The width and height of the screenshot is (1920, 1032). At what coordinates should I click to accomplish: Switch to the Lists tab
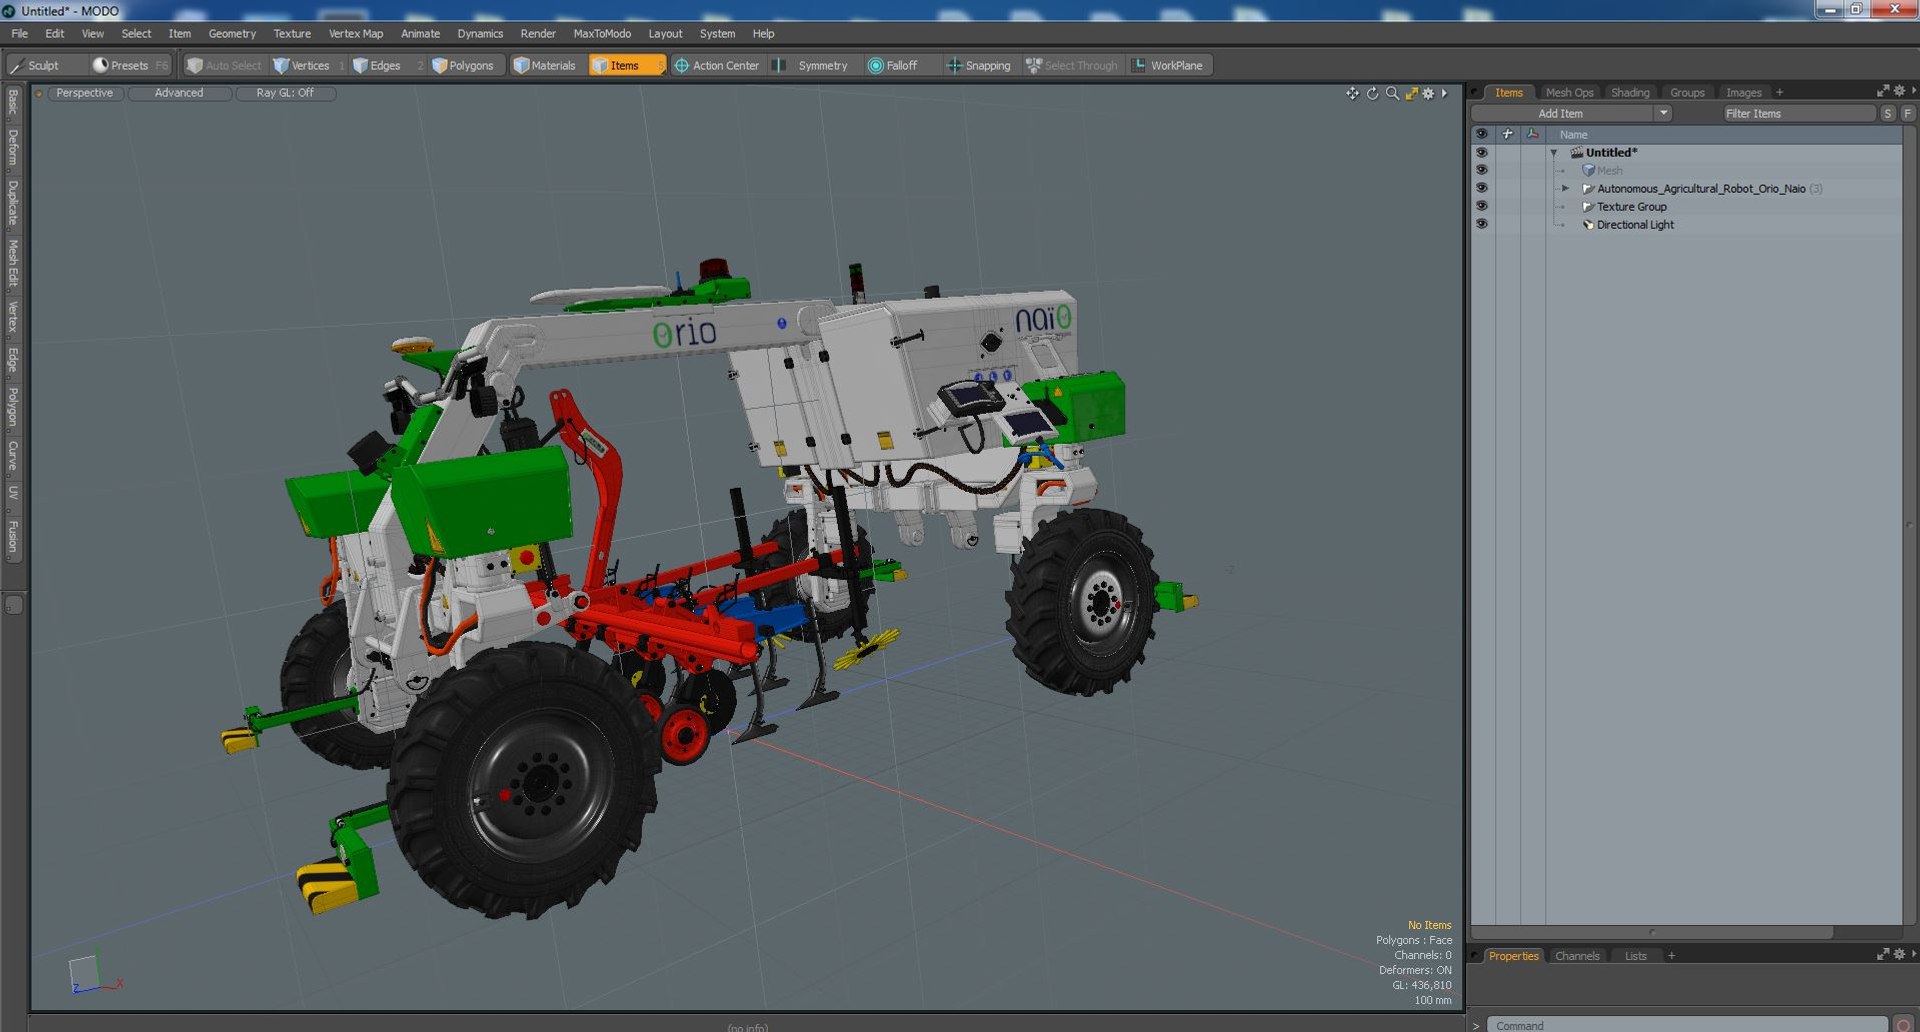[1635, 956]
